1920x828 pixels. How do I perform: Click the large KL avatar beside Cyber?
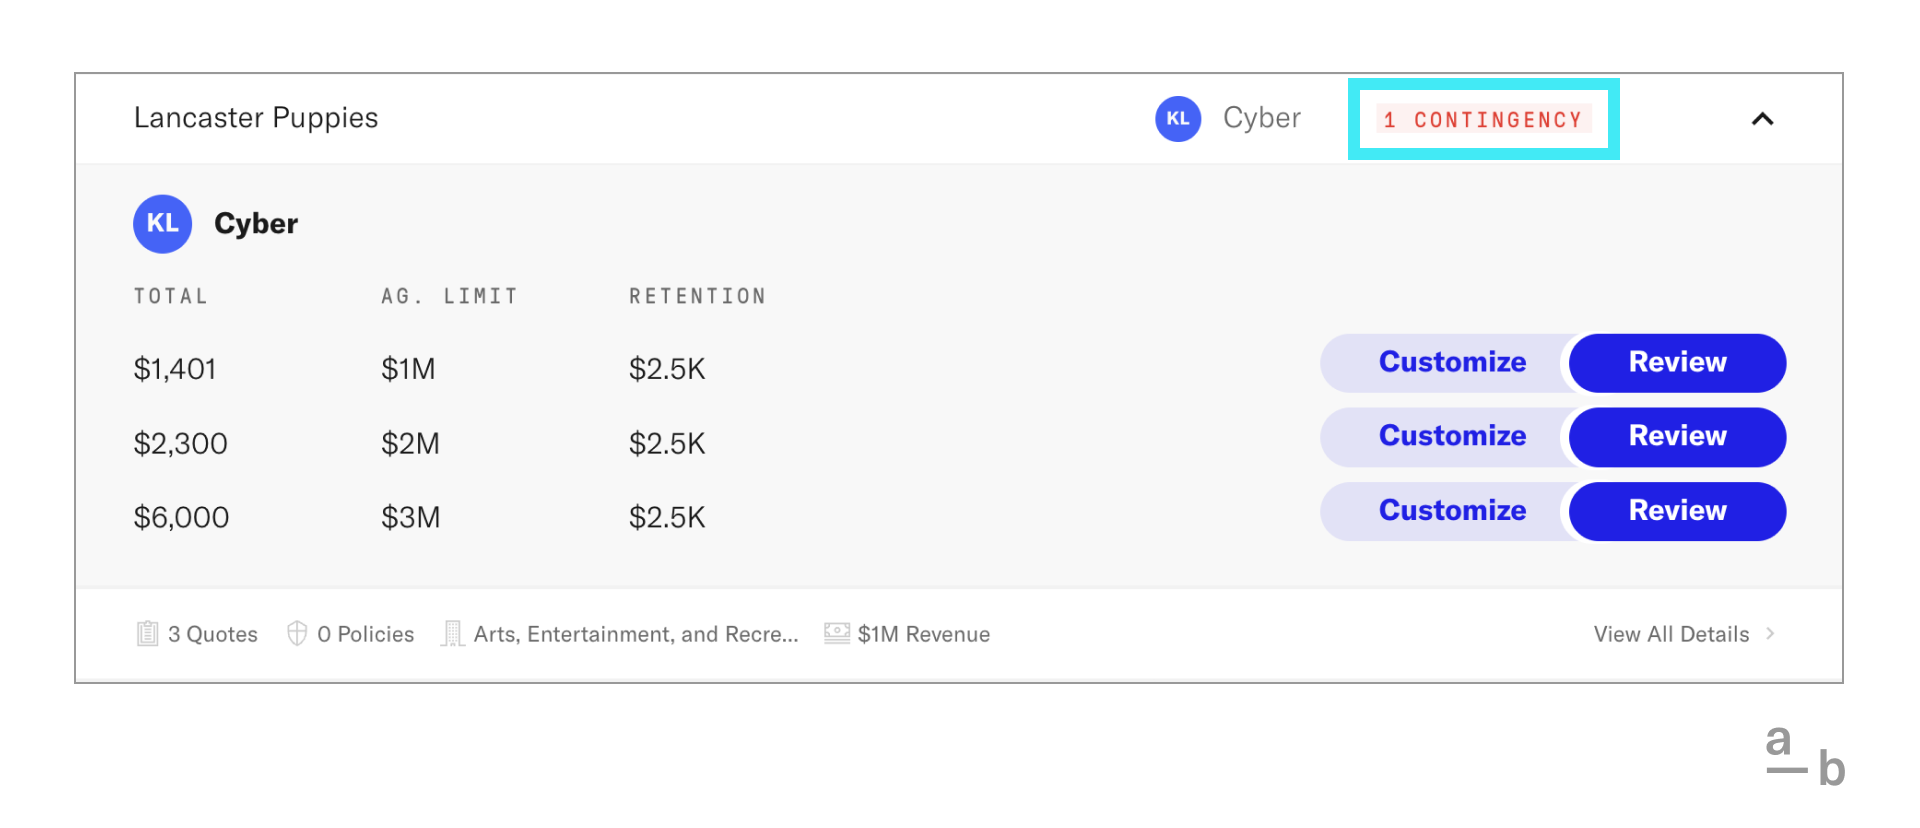click(x=163, y=223)
